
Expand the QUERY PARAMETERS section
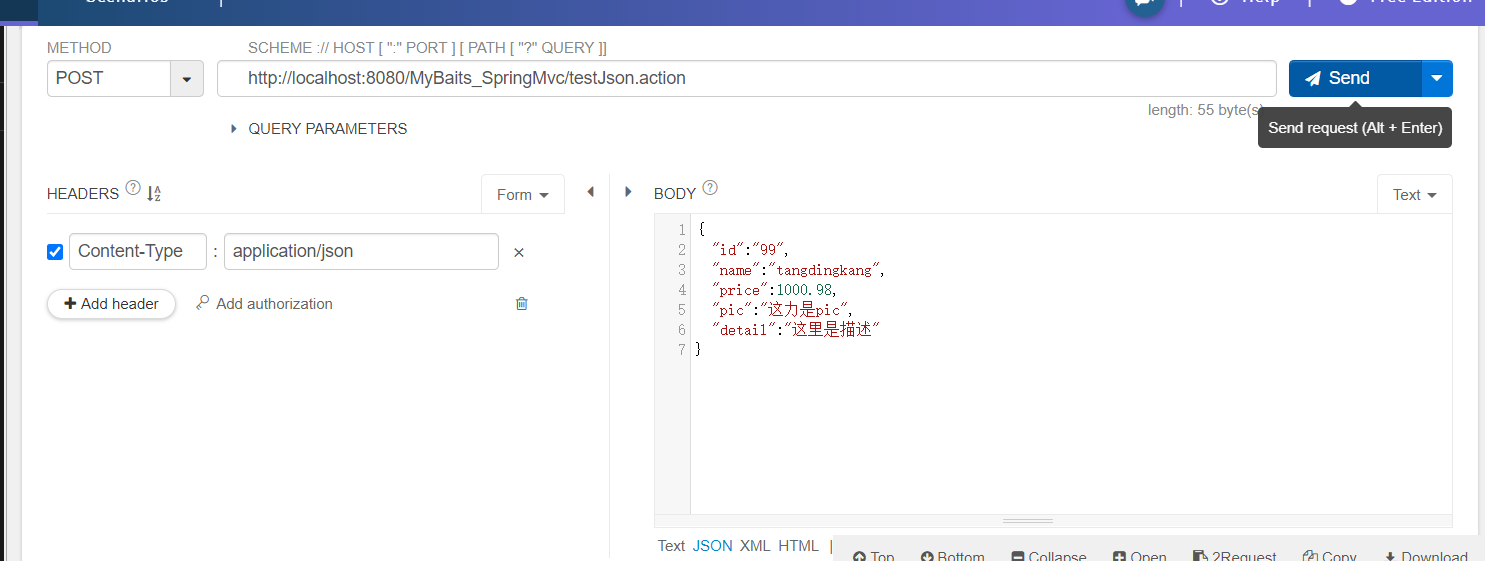click(x=318, y=129)
